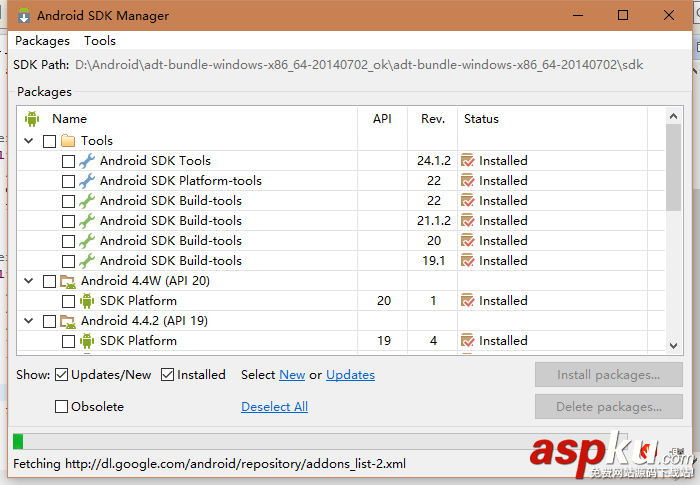Click the Android 4.4W folder icon
700x485 pixels.
(x=68, y=281)
